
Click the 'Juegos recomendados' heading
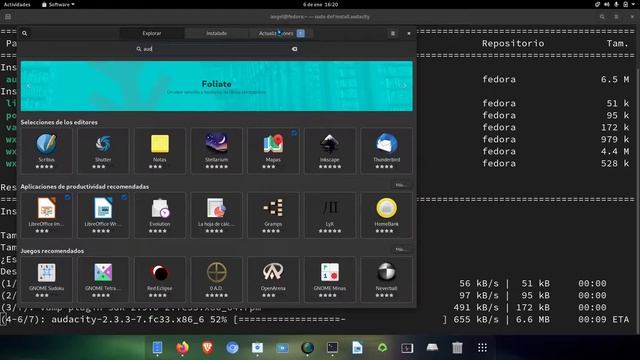[x=52, y=251]
